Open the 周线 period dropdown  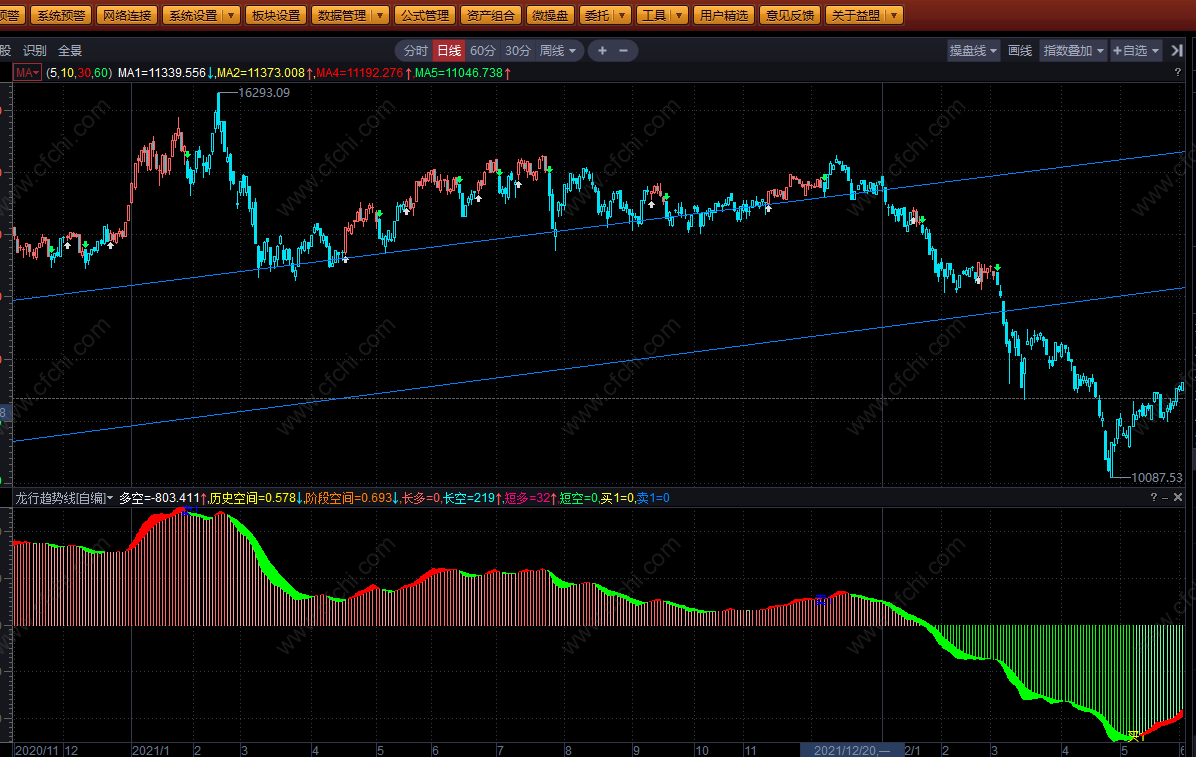click(x=558, y=50)
